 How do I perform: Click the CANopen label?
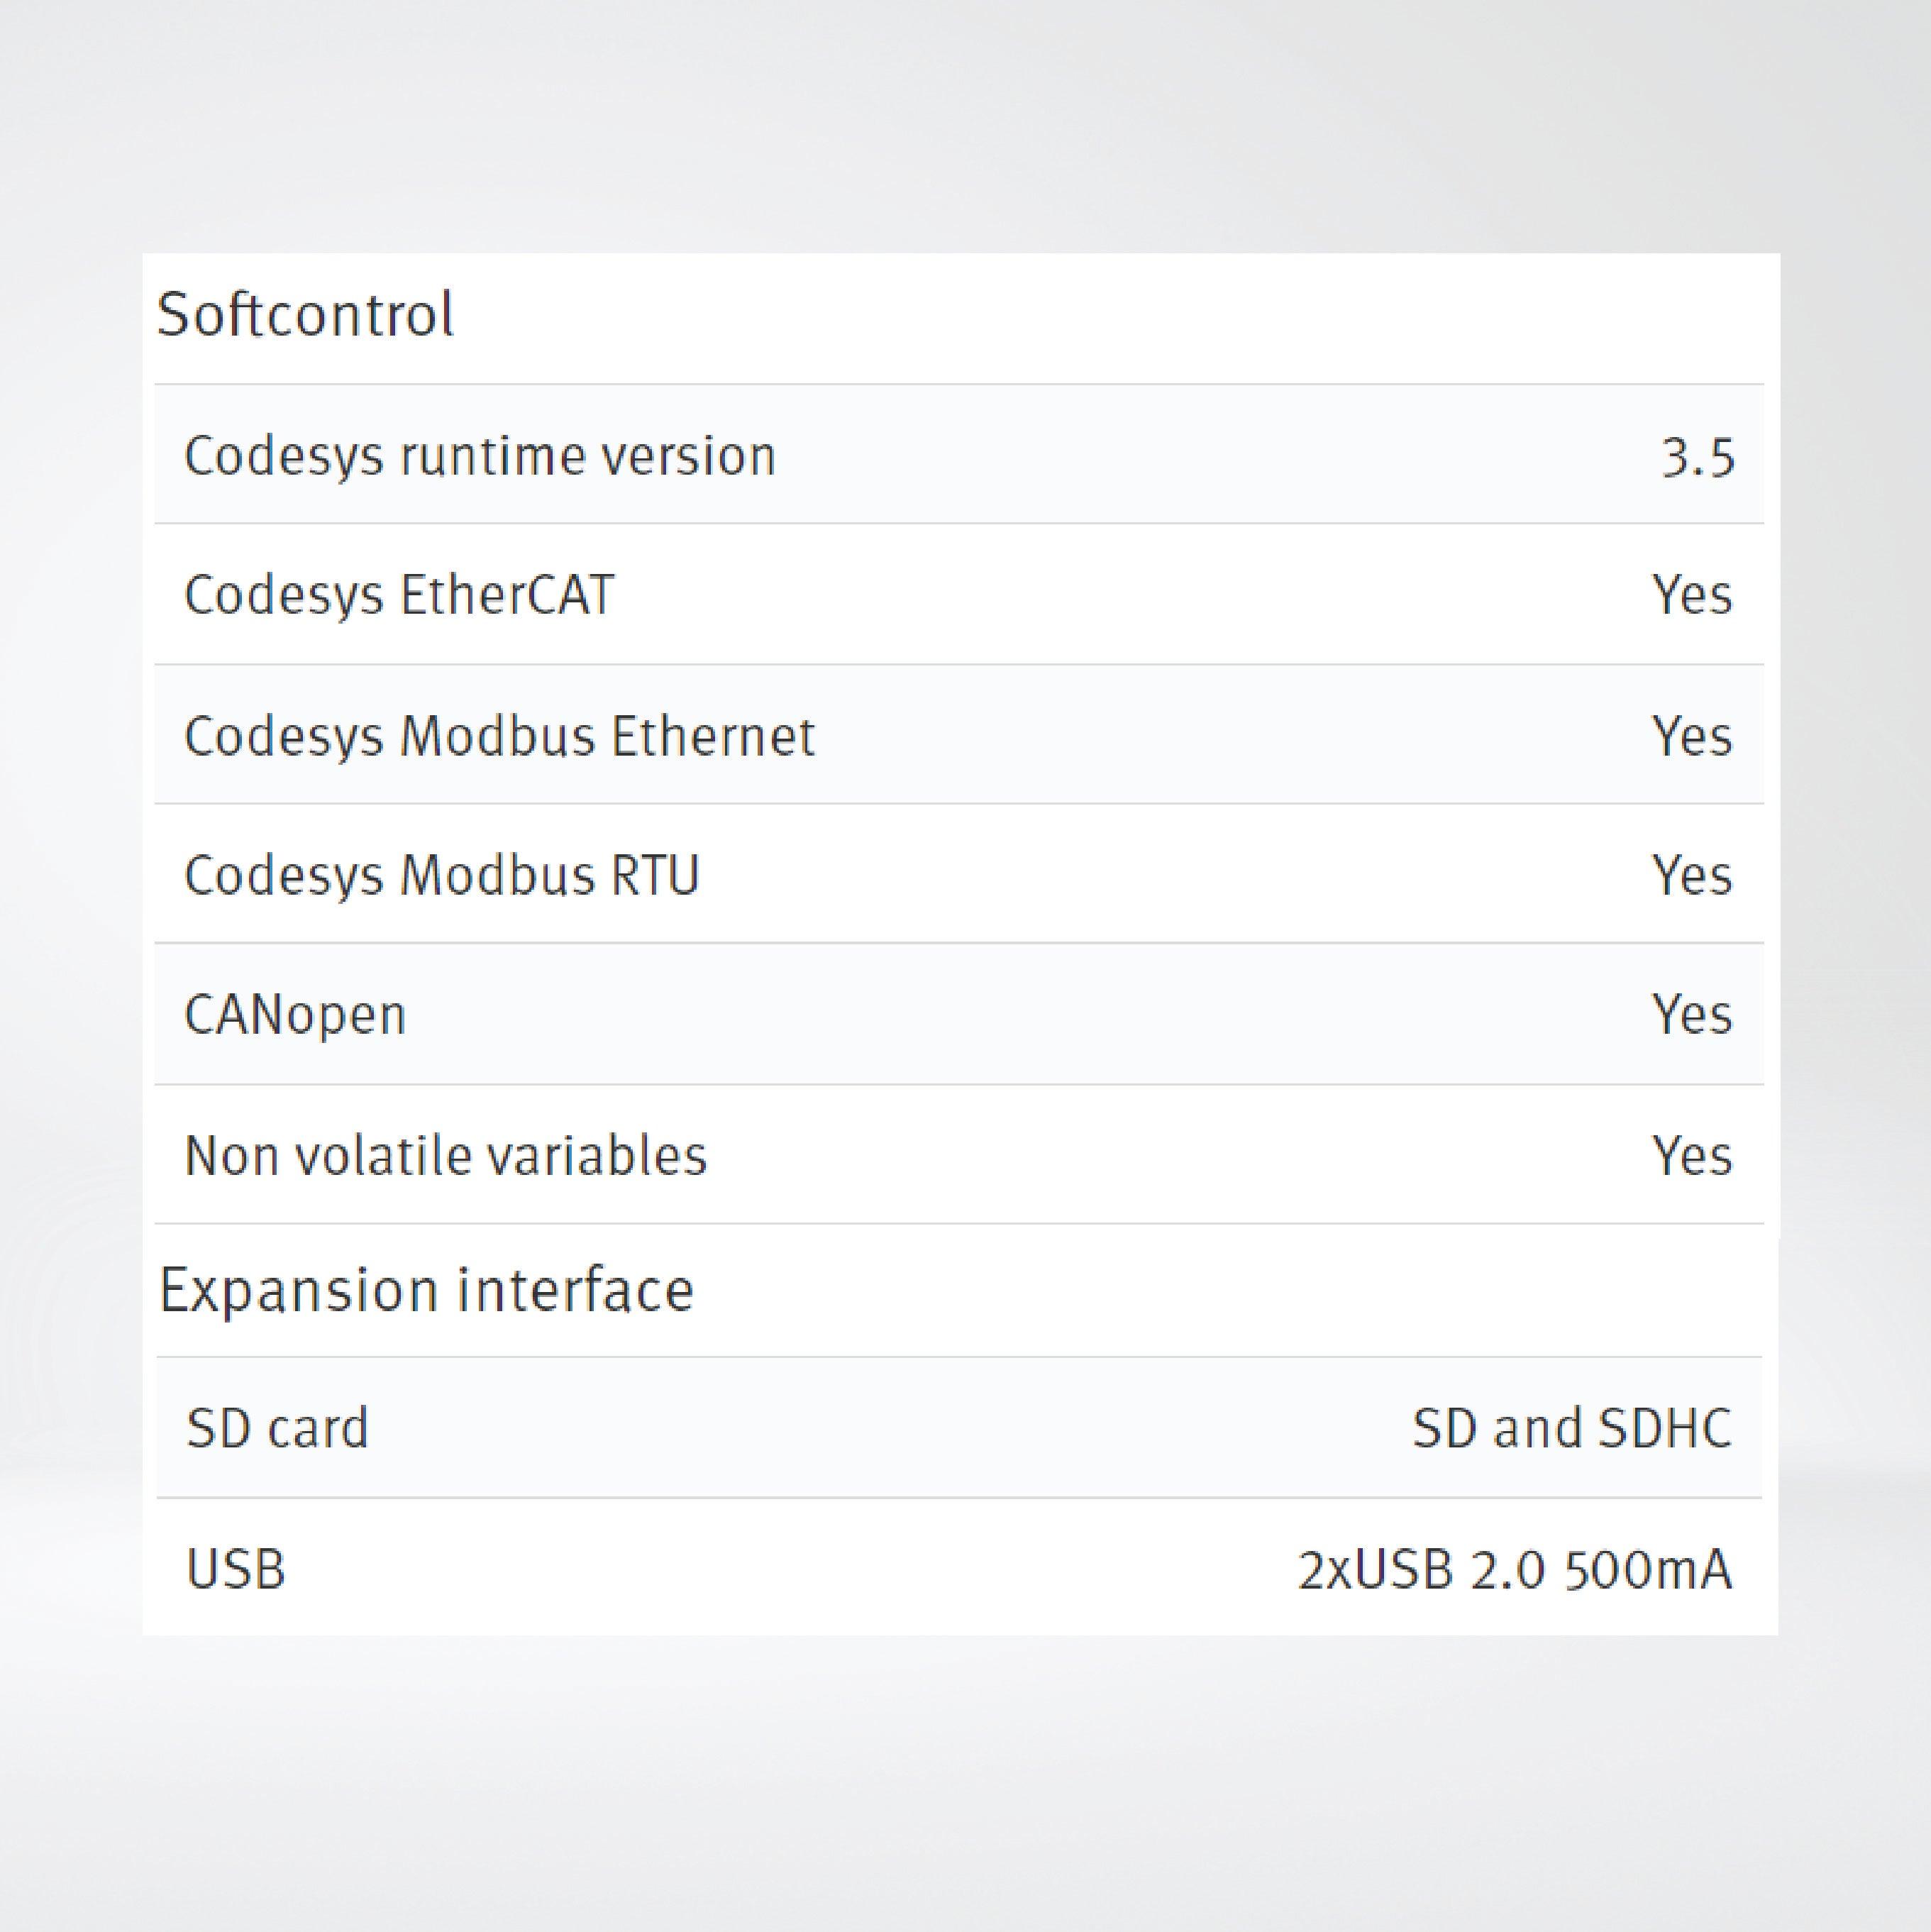point(295,1015)
